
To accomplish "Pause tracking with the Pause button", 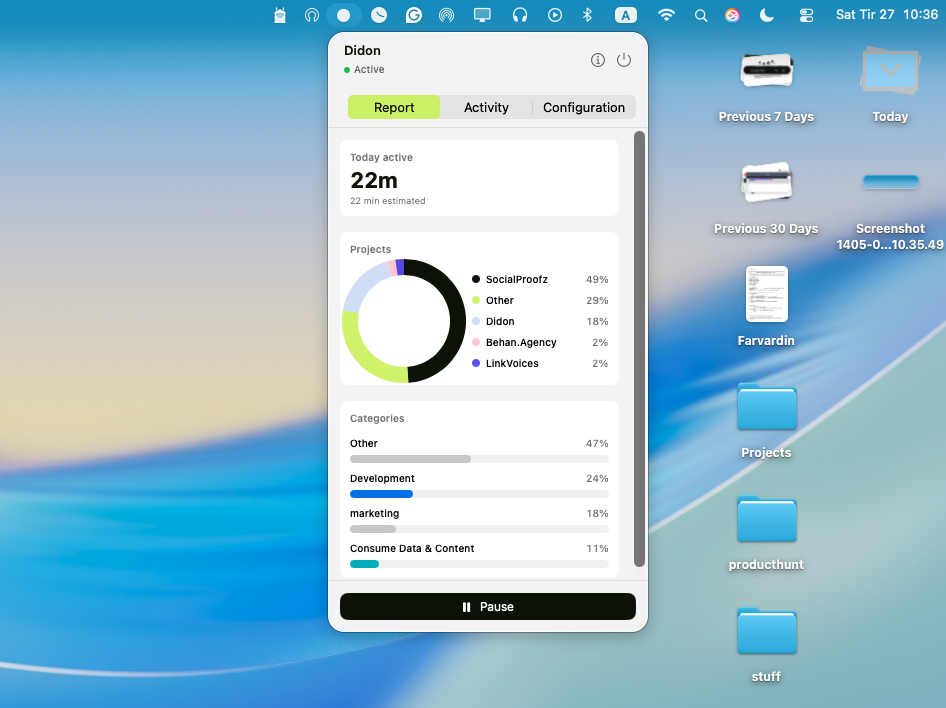I will click(x=487, y=607).
